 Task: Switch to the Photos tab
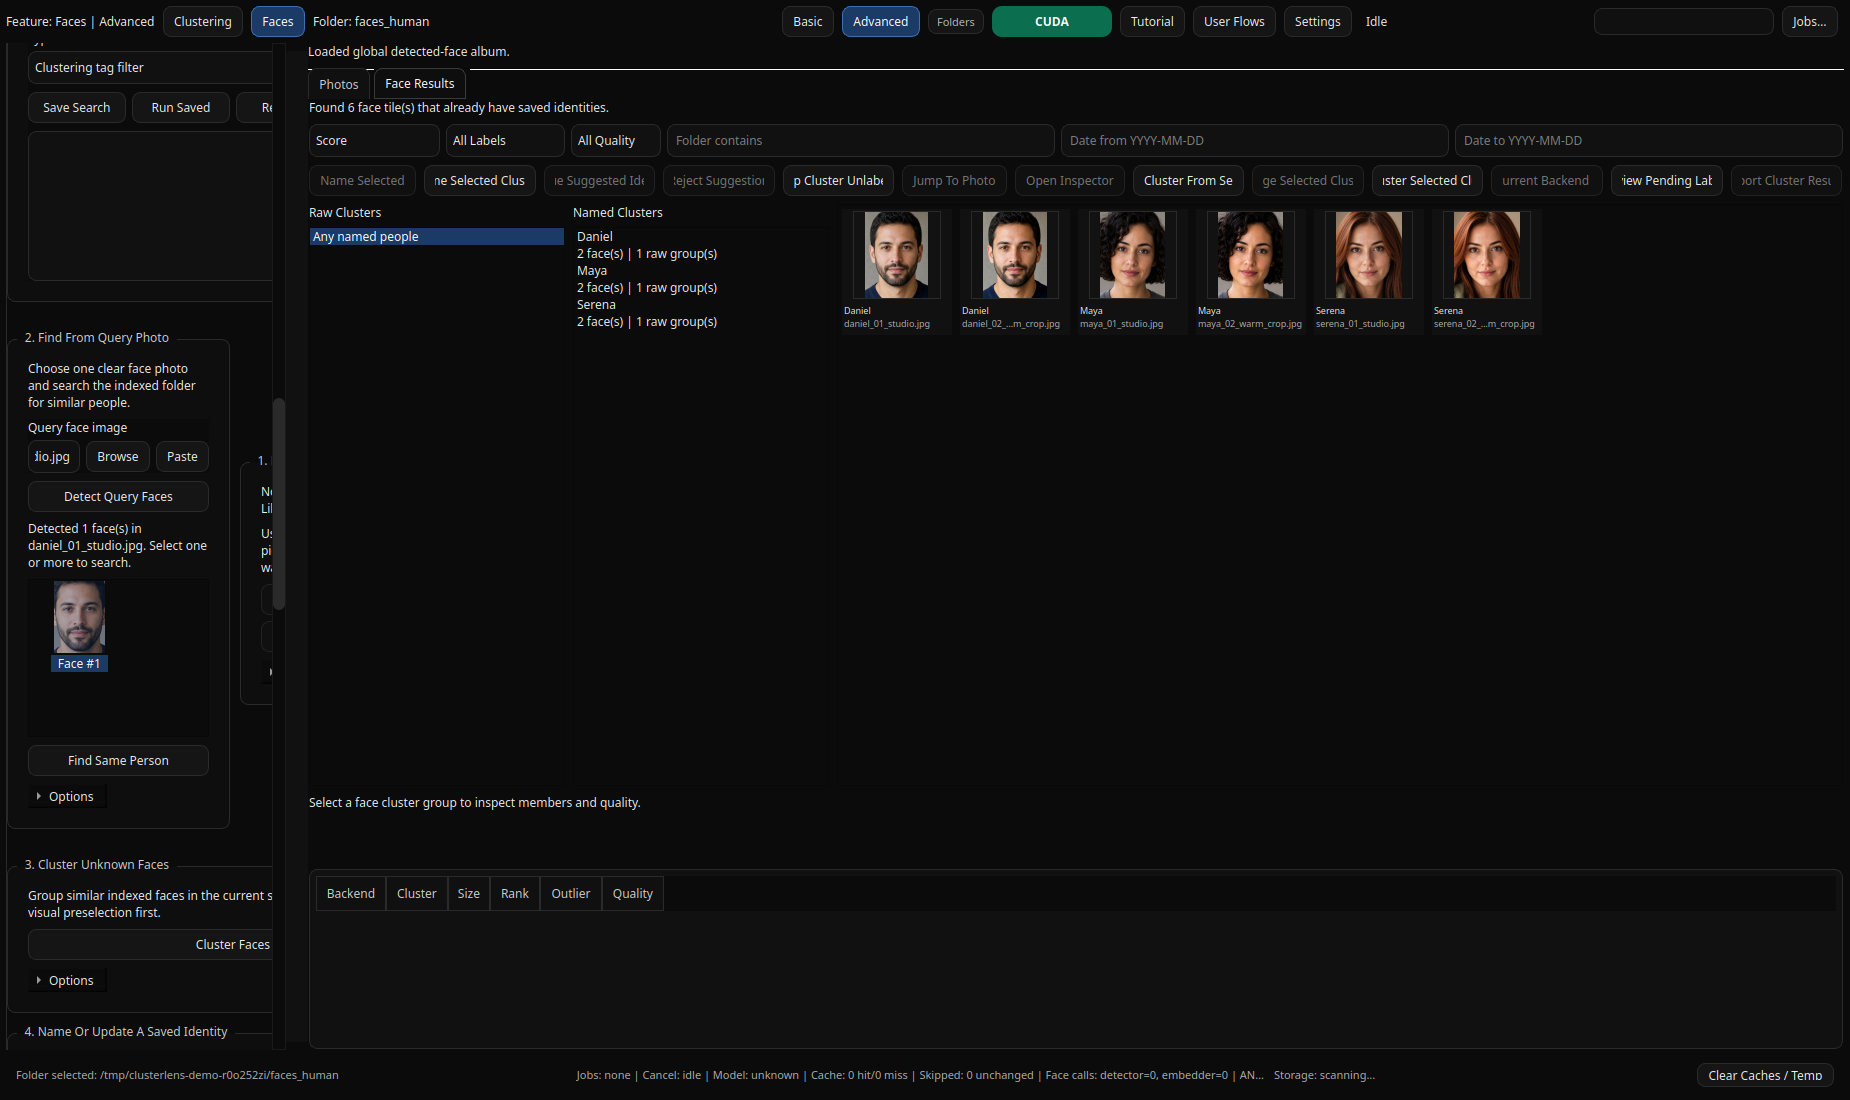(339, 84)
